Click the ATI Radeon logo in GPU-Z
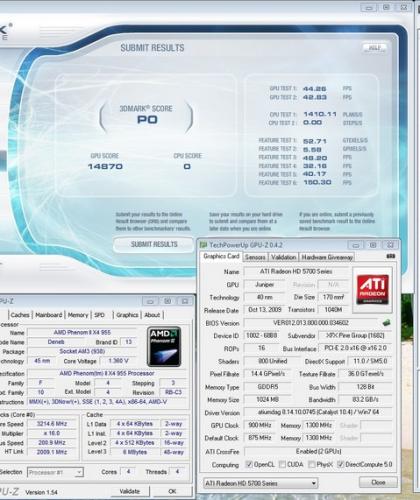The height and width of the screenshot is (500, 420). point(372,289)
